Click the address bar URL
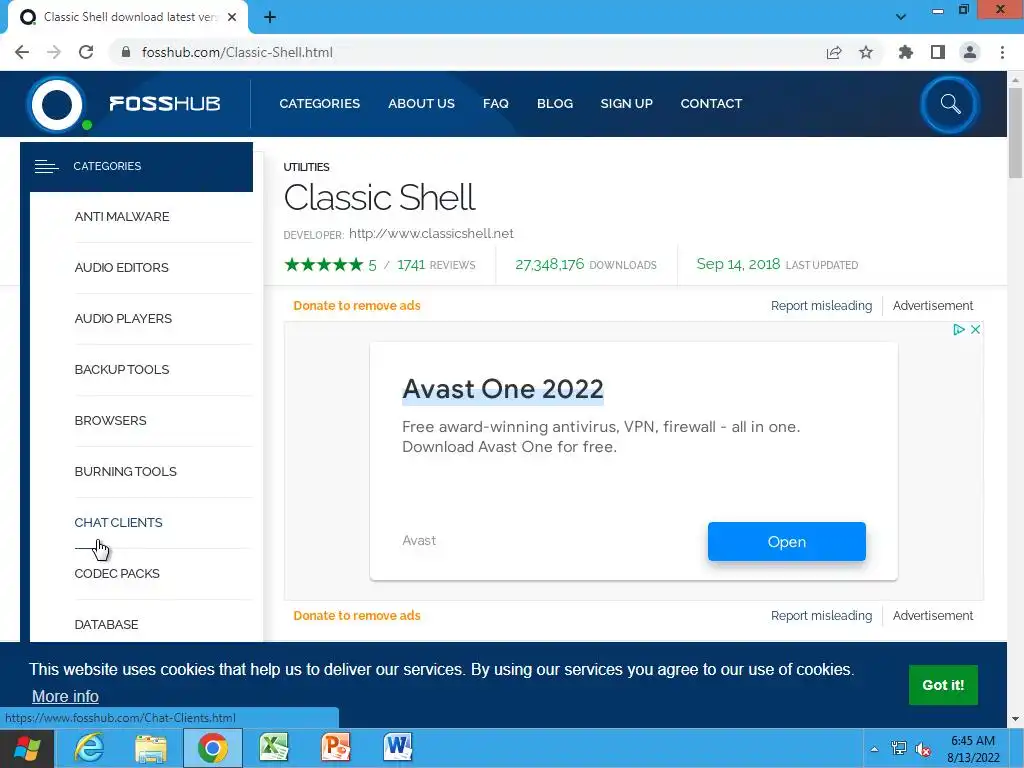 coord(237,52)
